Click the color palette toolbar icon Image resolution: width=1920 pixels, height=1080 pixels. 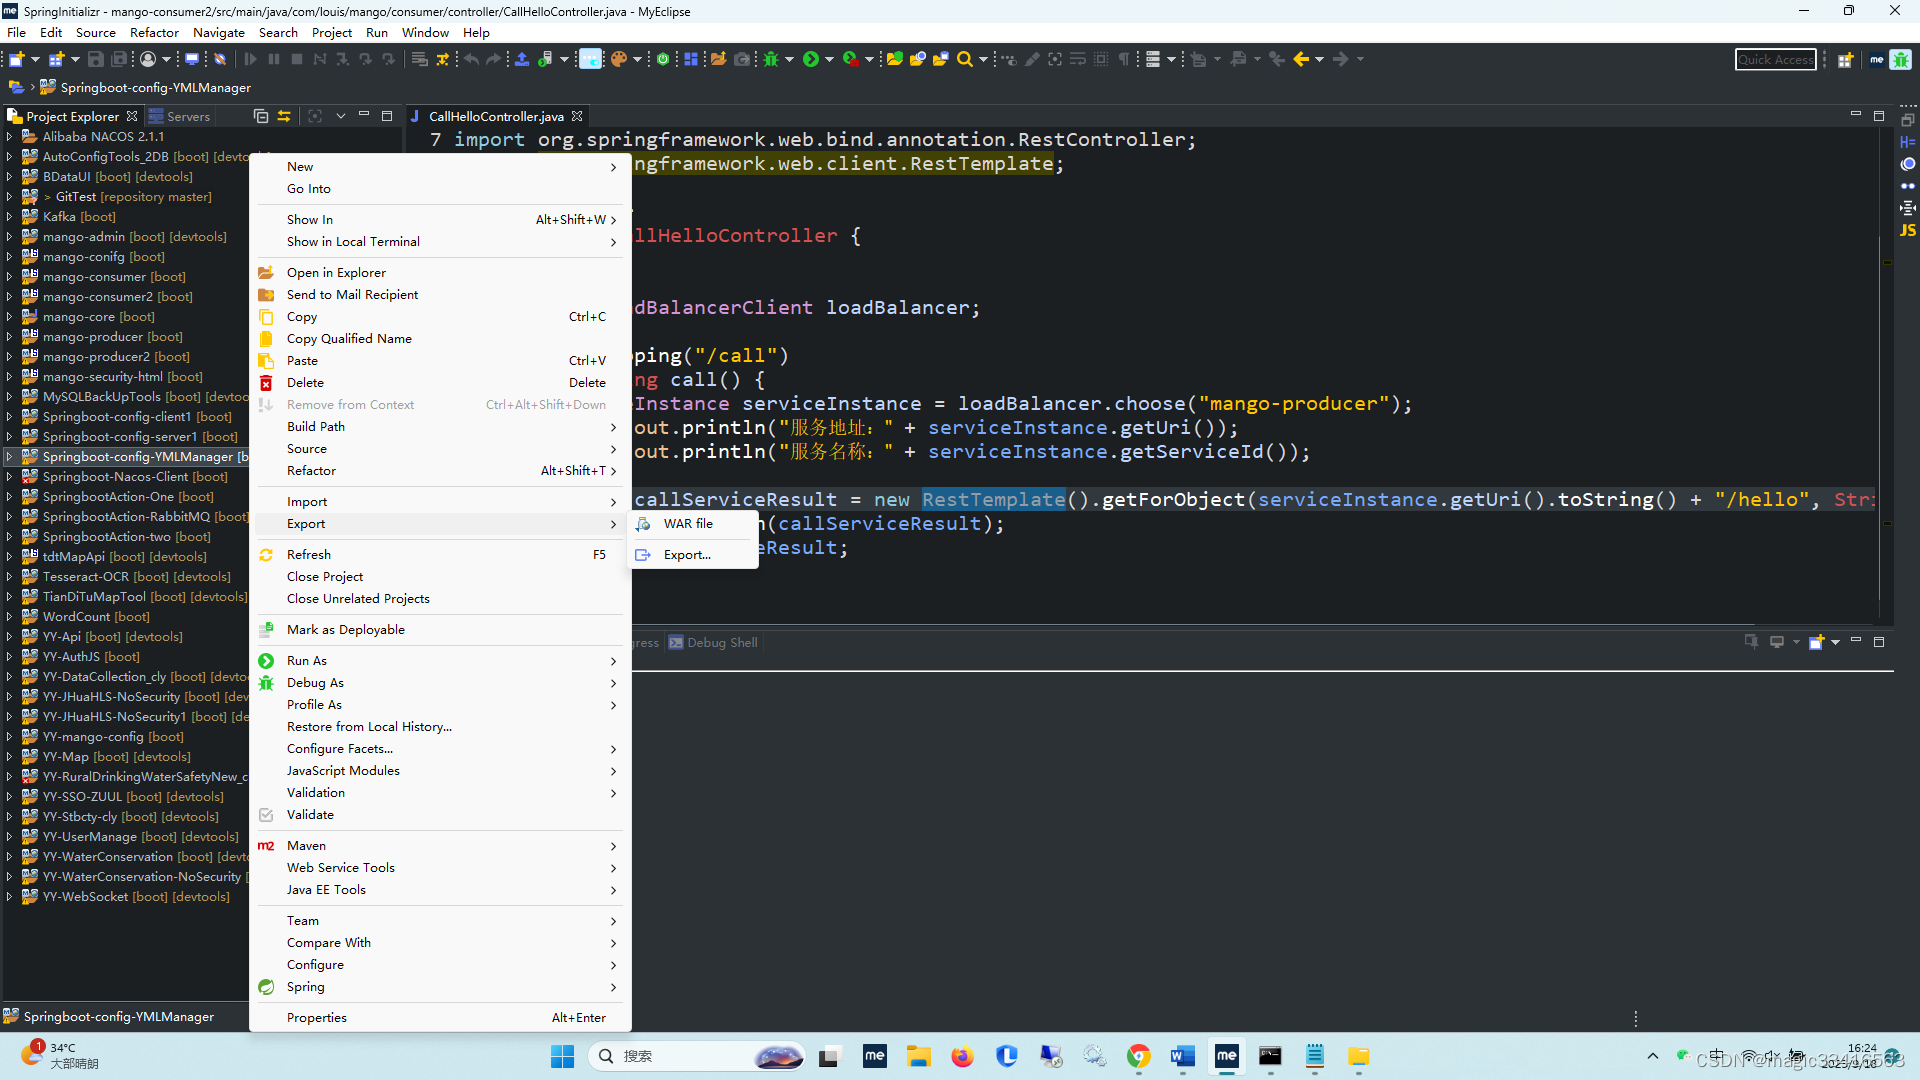tap(619, 59)
